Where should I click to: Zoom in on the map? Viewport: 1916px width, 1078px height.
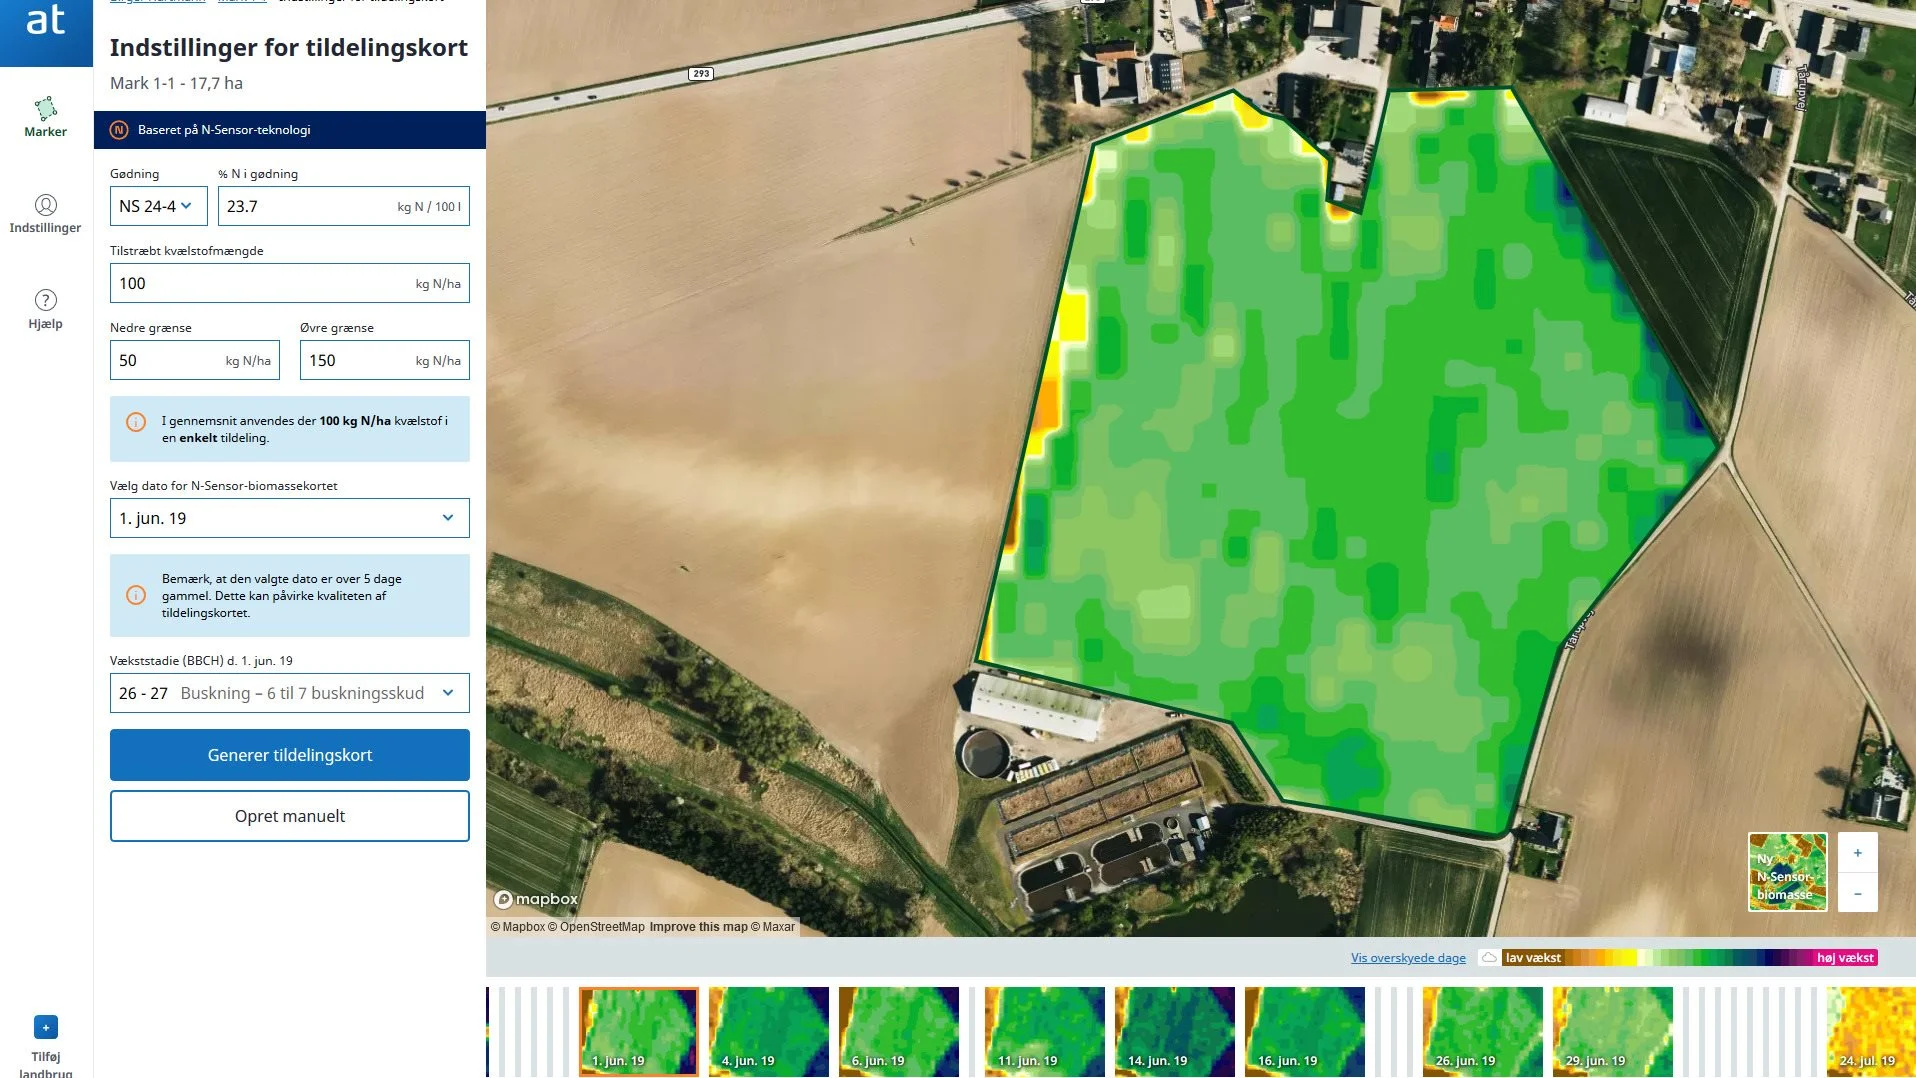(1857, 853)
